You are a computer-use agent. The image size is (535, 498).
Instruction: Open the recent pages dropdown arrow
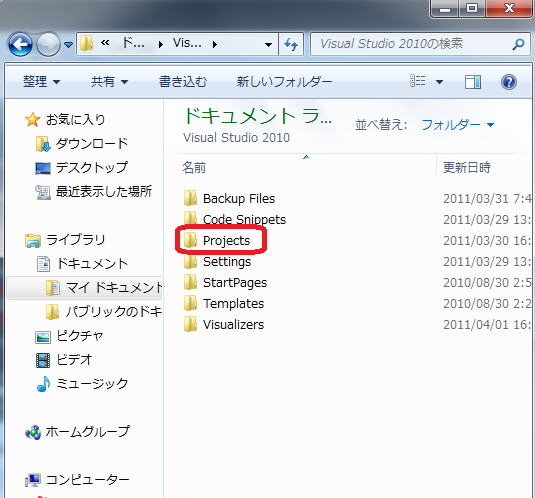pos(68,45)
